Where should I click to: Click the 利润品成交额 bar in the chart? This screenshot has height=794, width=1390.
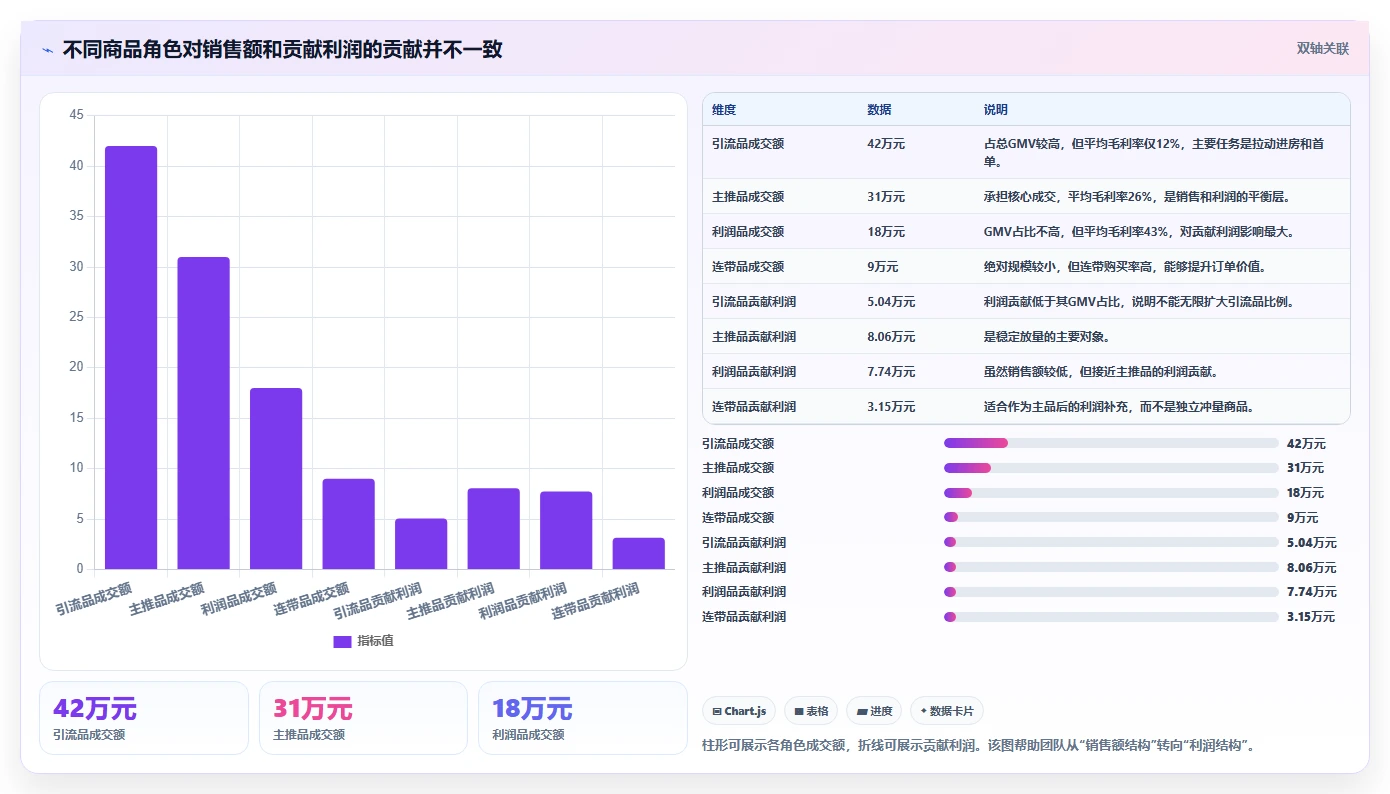point(276,479)
